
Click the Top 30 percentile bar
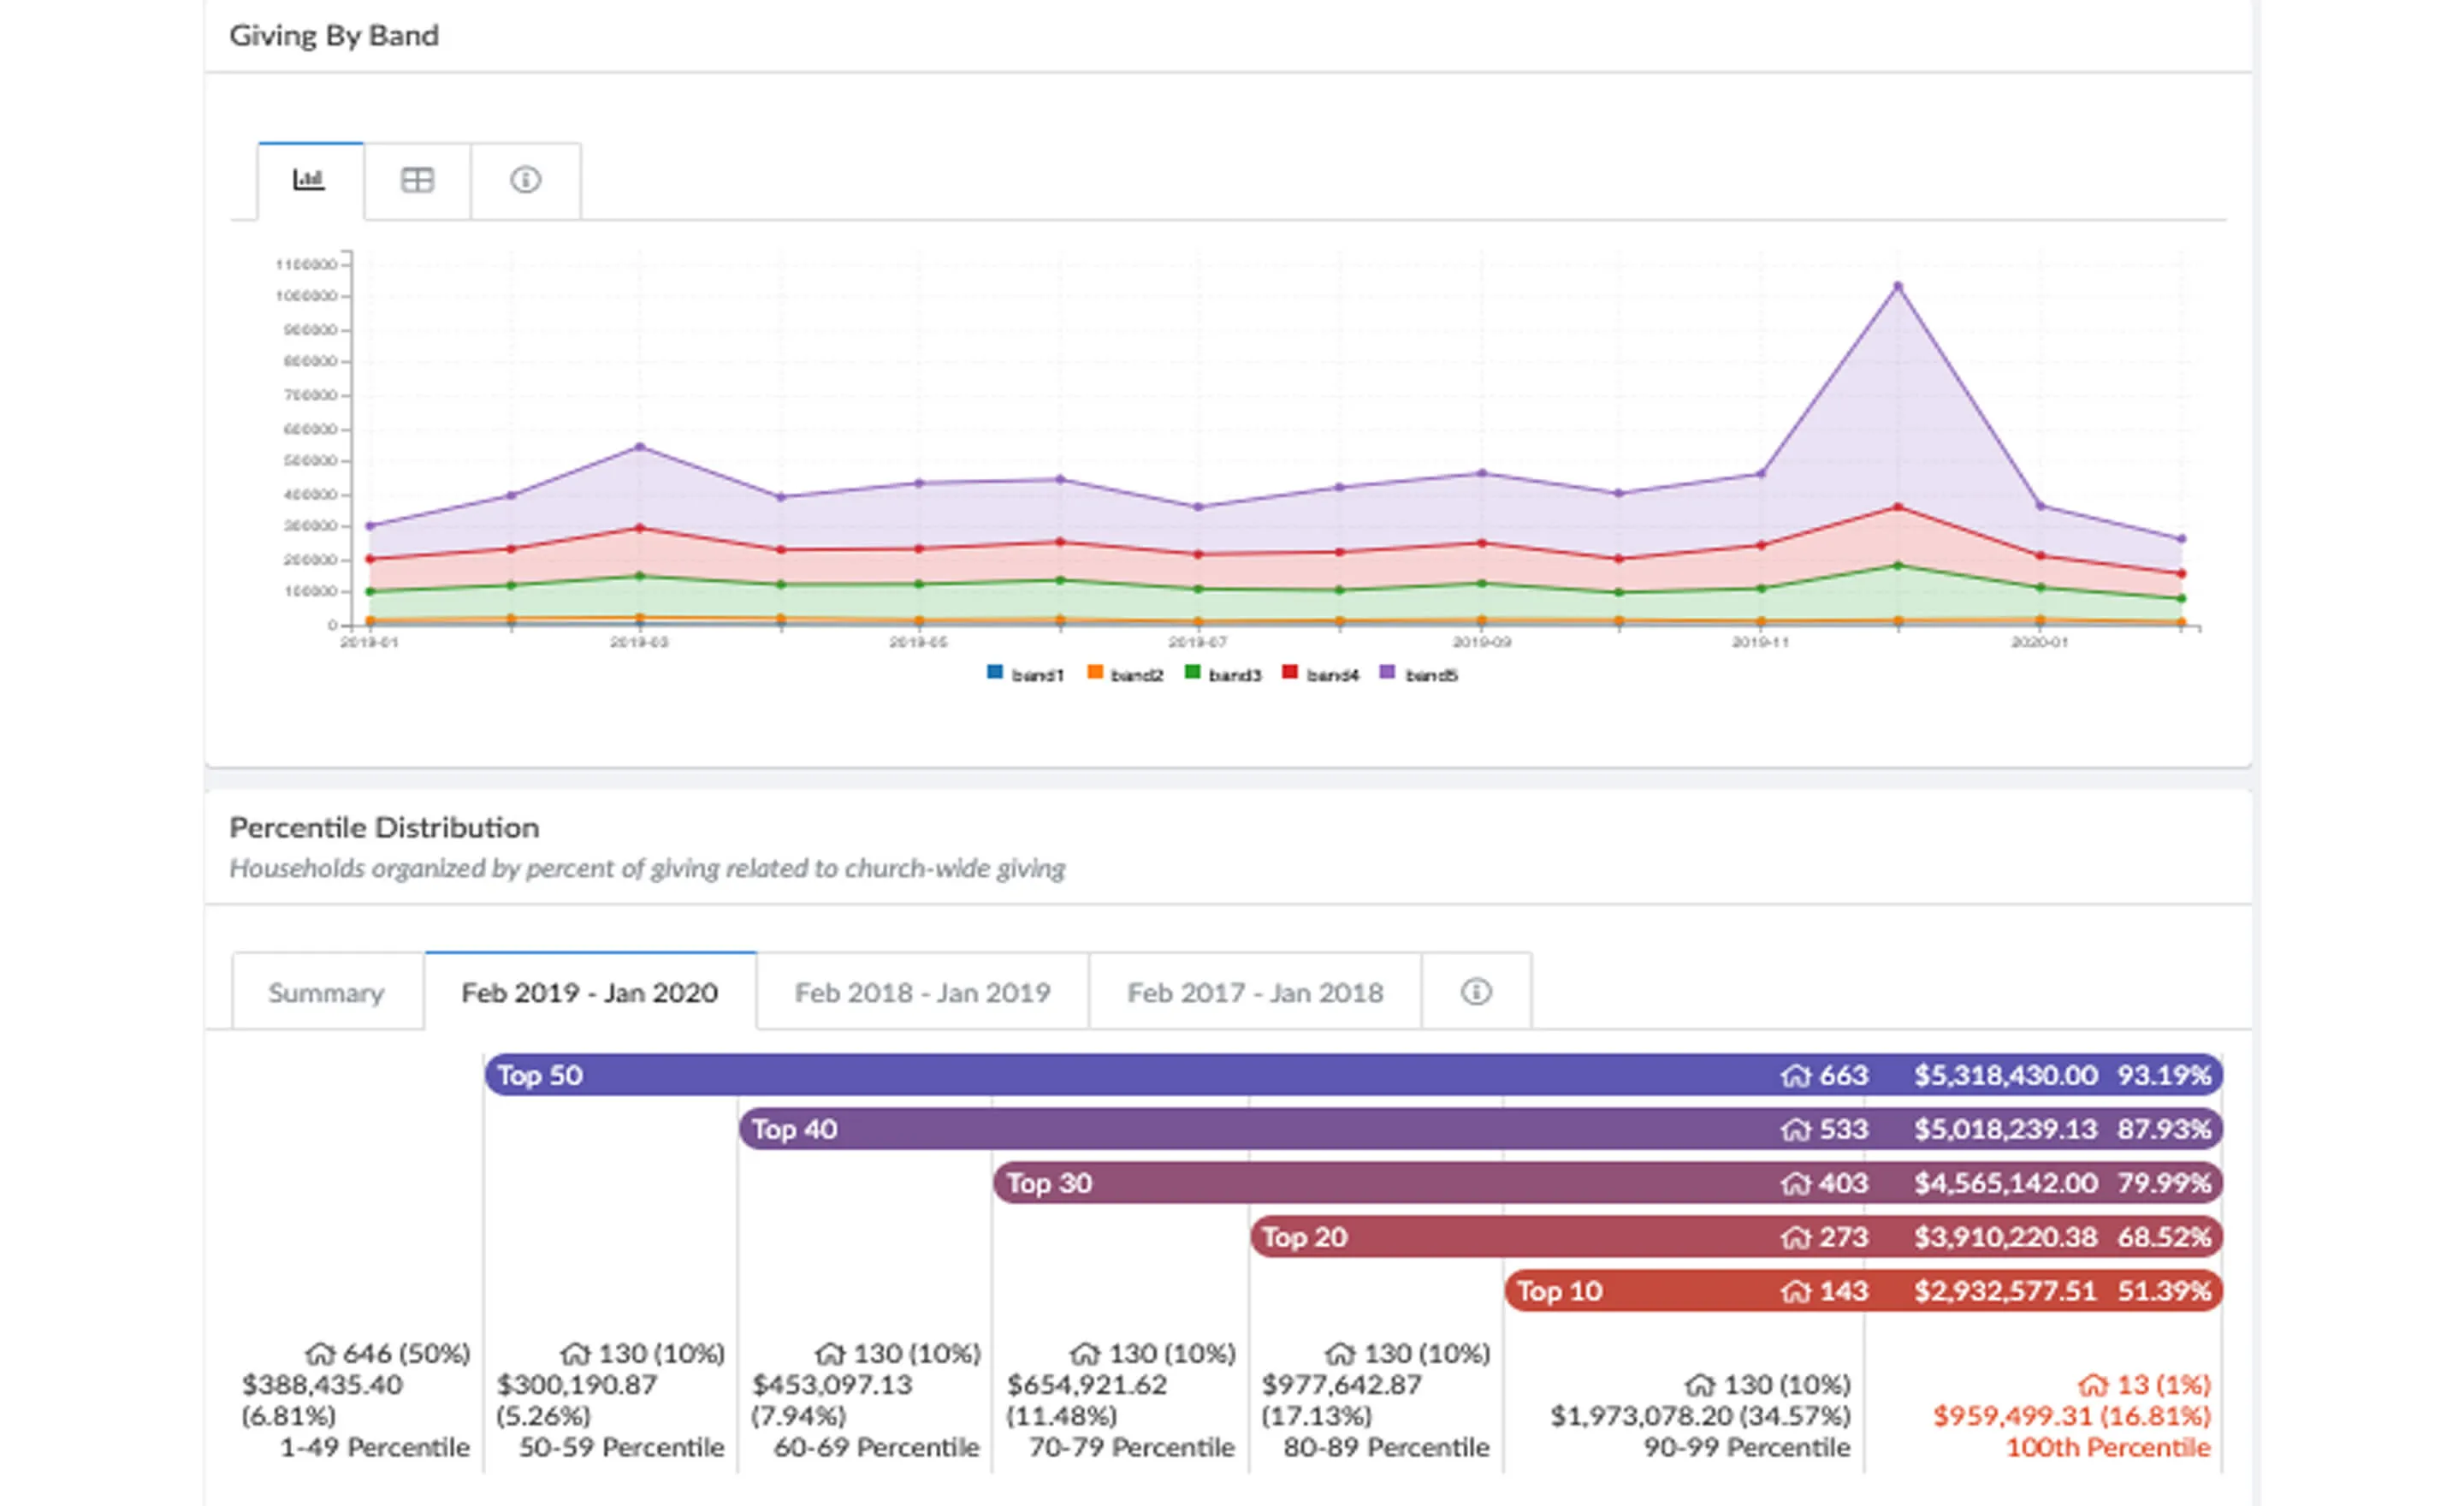[x=1380, y=1183]
